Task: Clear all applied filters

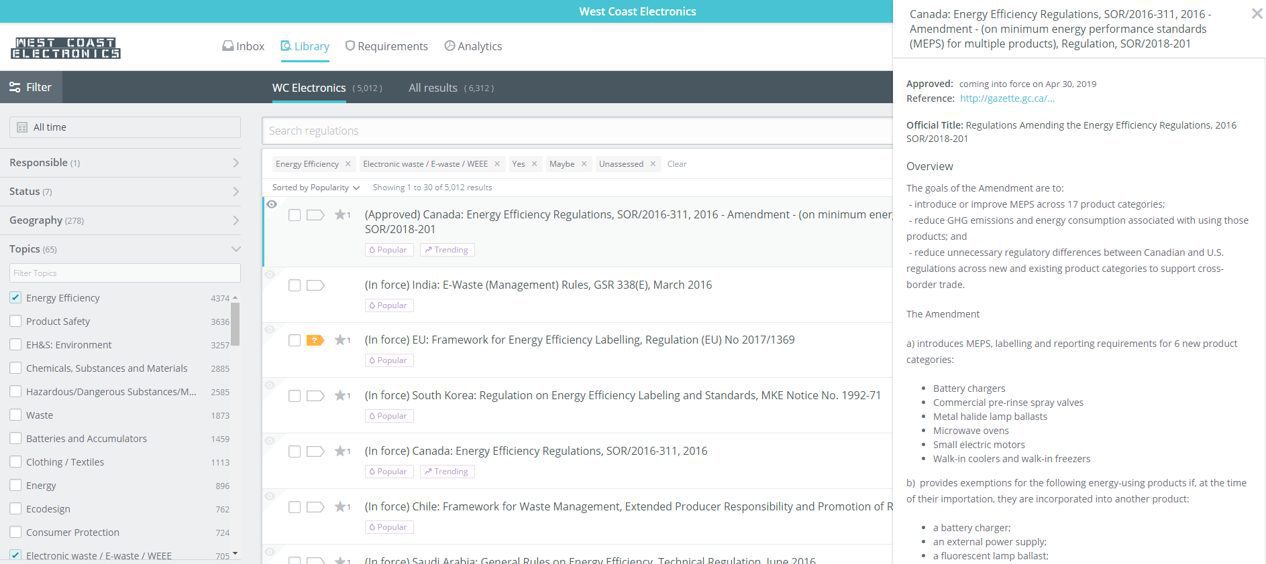Action: pyautogui.click(x=677, y=164)
